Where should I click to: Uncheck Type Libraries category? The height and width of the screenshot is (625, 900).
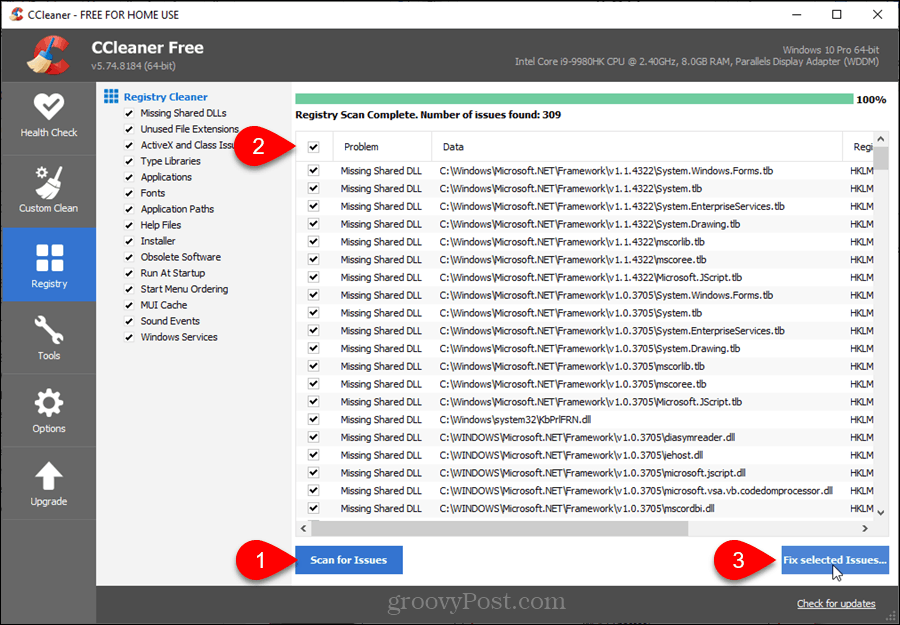point(129,161)
